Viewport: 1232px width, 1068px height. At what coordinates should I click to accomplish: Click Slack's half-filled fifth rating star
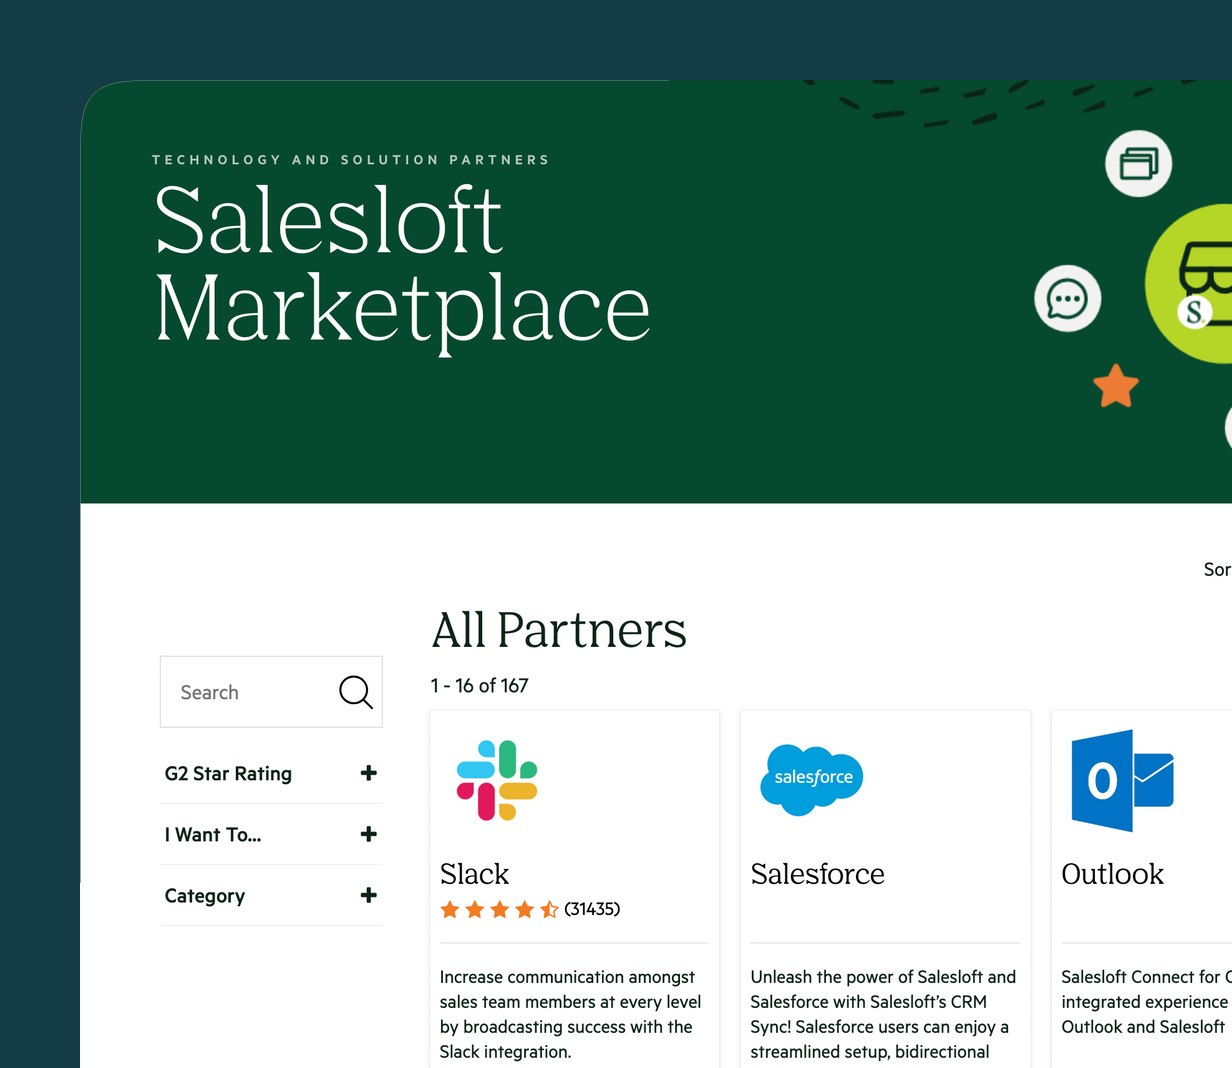[x=548, y=909]
